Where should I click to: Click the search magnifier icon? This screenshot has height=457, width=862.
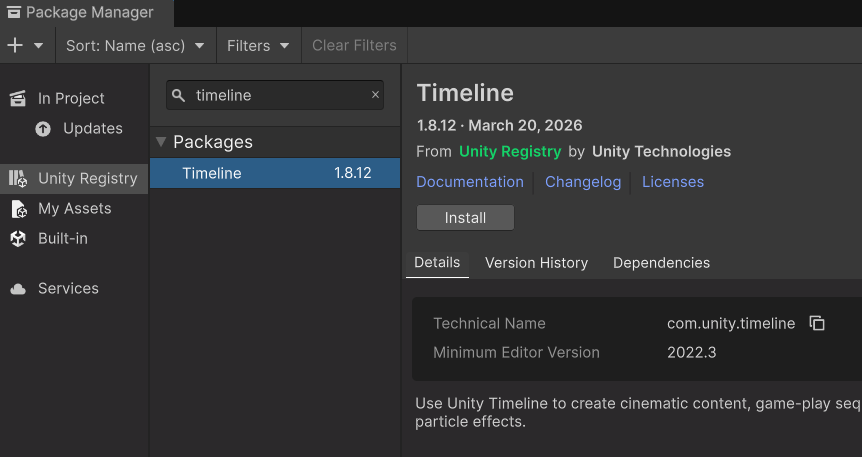[179, 96]
